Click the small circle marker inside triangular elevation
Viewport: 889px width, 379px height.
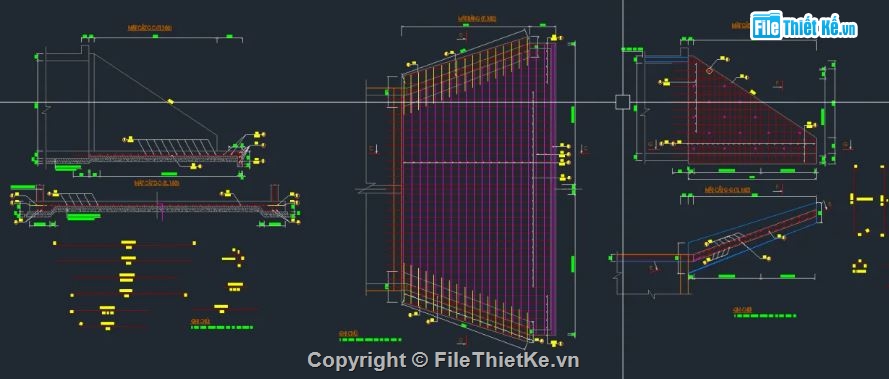click(709, 71)
